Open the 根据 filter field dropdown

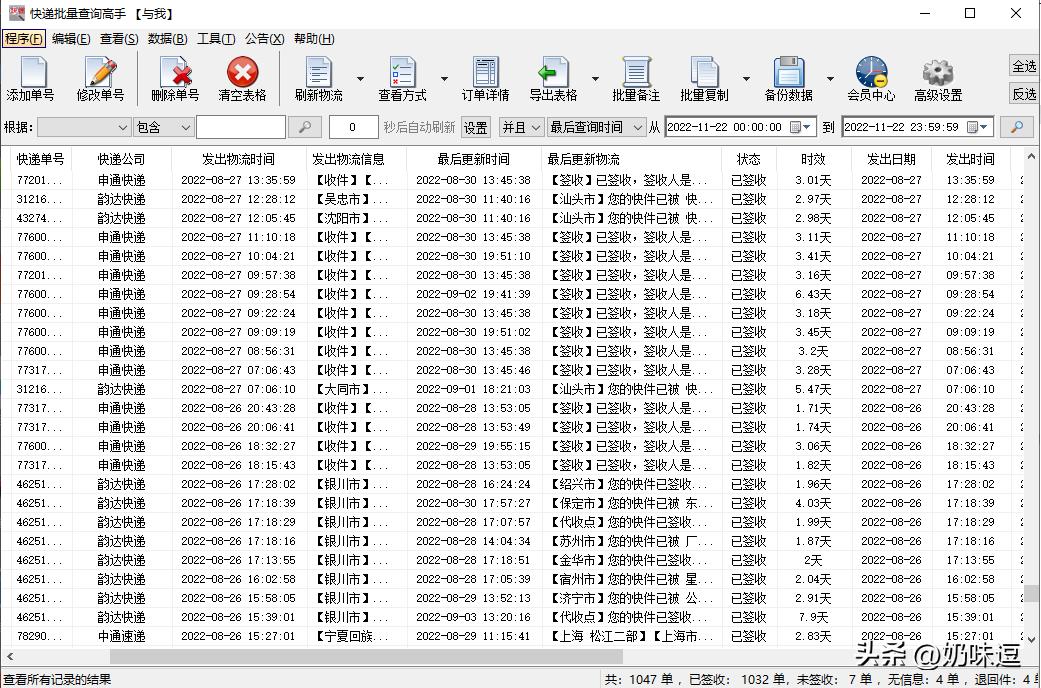pos(84,127)
